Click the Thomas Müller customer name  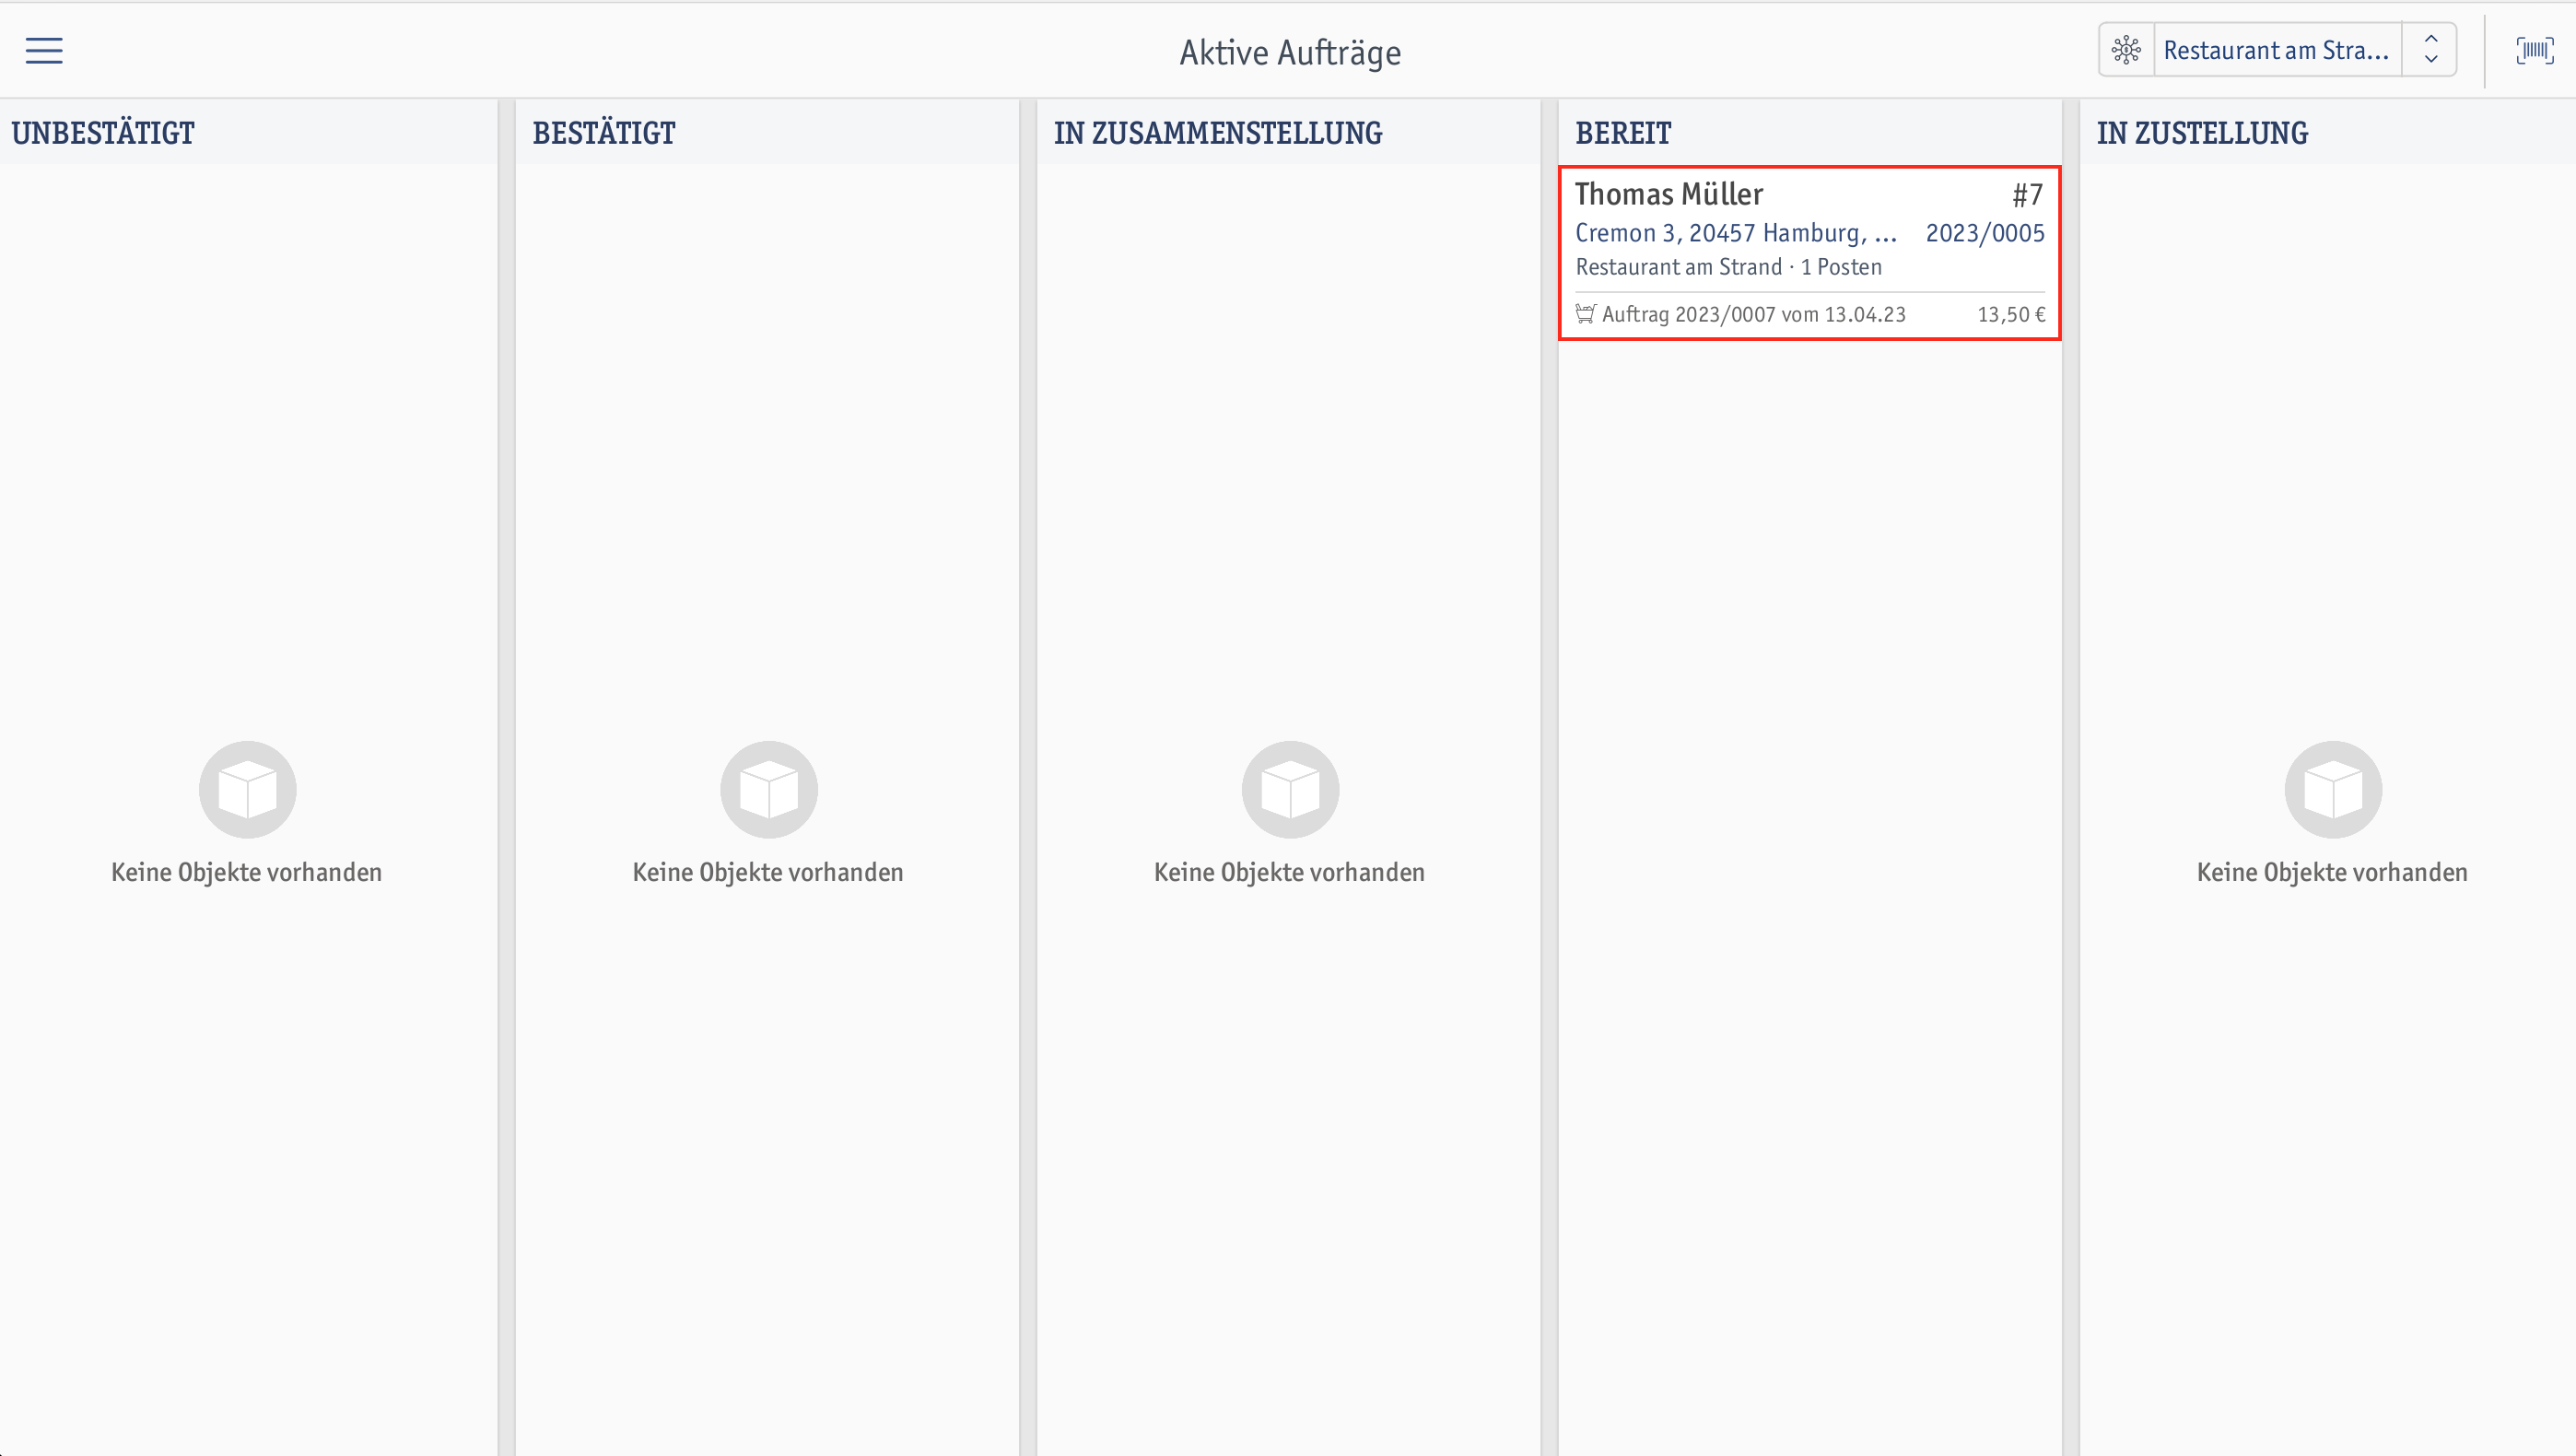(x=1669, y=194)
